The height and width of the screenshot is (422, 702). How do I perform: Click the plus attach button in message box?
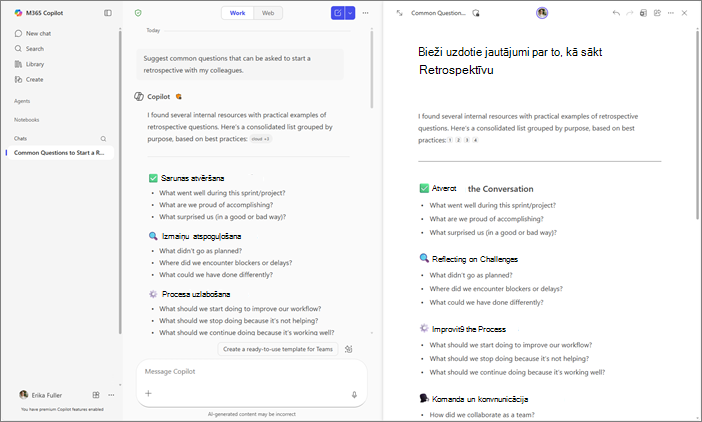point(148,393)
